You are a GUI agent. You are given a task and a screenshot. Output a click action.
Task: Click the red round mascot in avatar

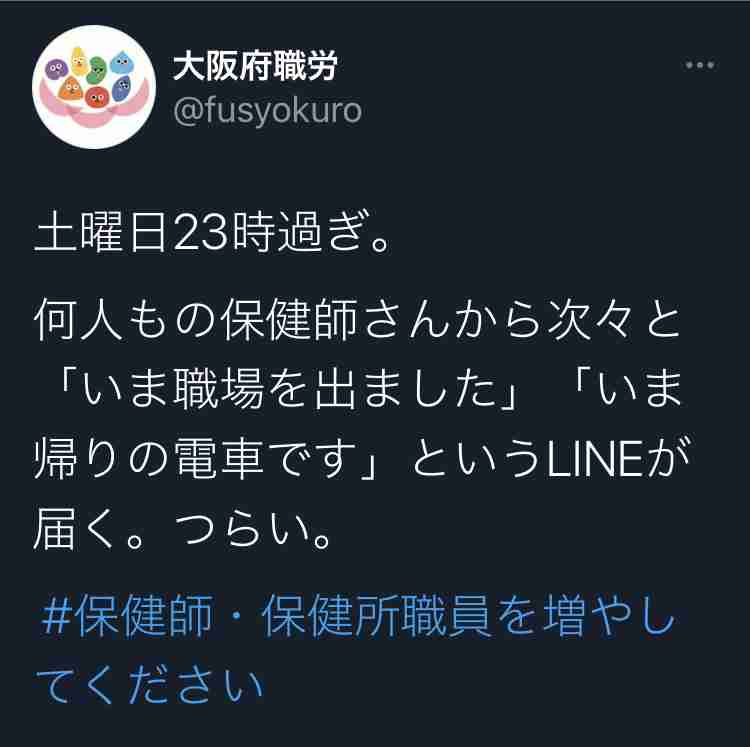point(97,98)
